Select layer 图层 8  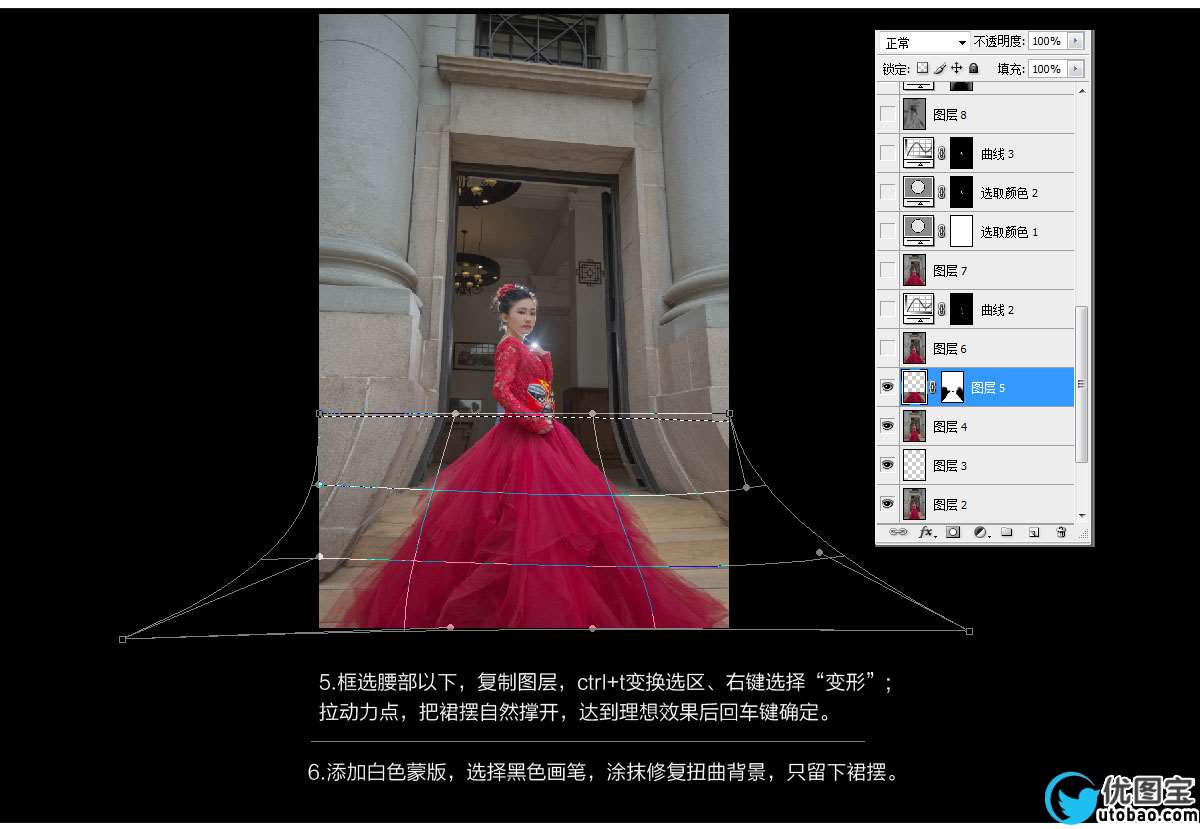pos(950,115)
